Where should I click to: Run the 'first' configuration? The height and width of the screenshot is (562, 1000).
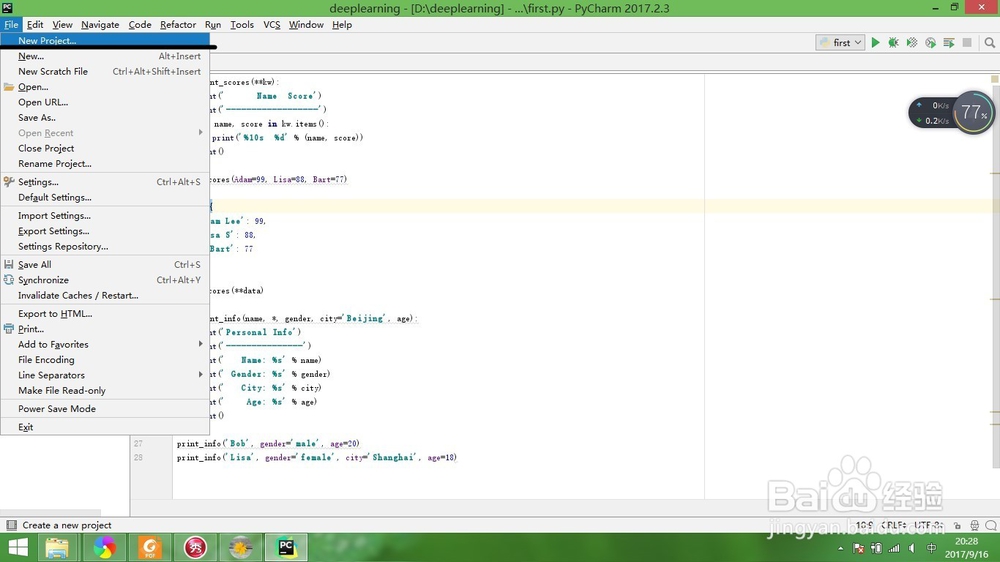tap(875, 42)
